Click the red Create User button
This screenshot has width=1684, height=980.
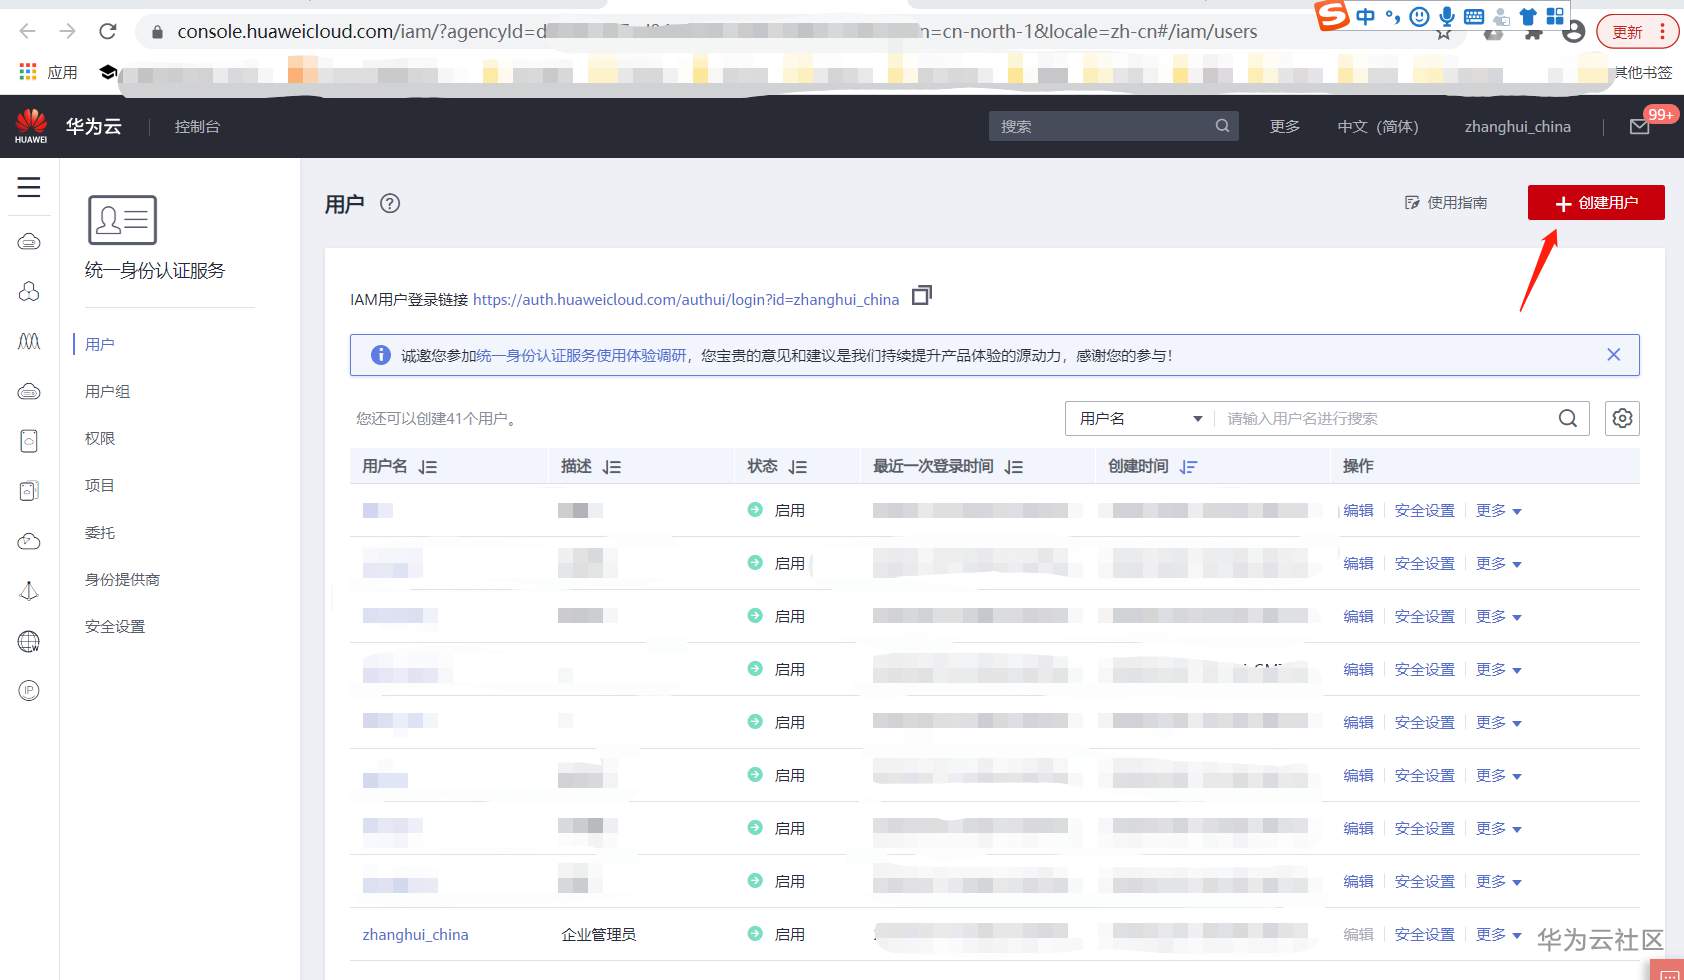(1596, 202)
